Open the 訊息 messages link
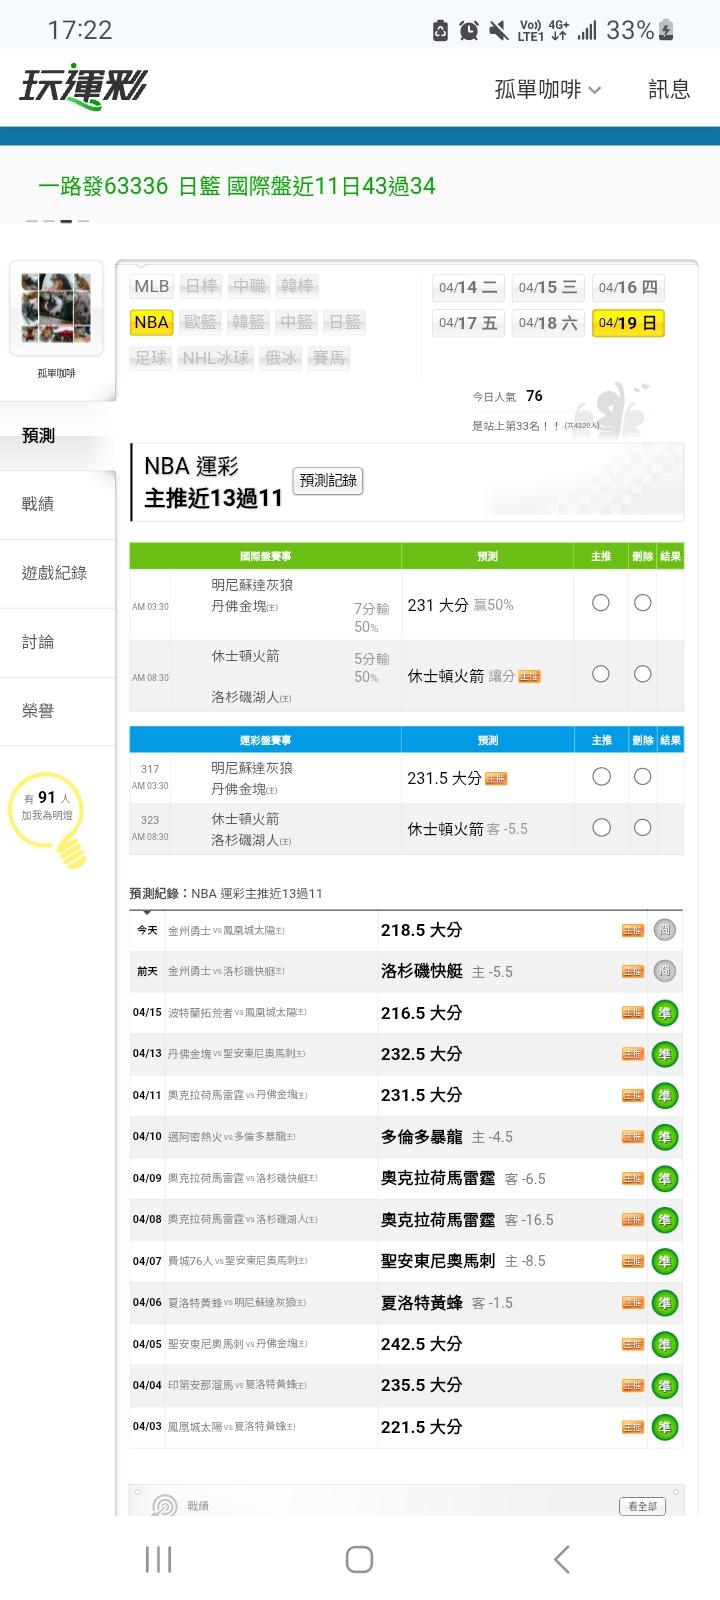 click(669, 90)
